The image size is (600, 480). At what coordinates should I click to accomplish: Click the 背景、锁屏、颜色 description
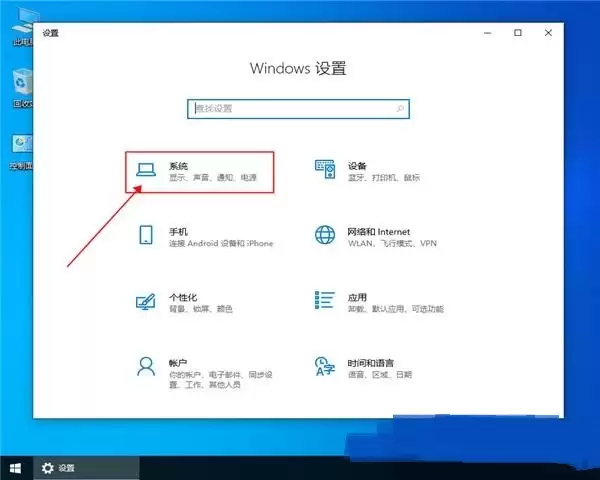tap(201, 309)
